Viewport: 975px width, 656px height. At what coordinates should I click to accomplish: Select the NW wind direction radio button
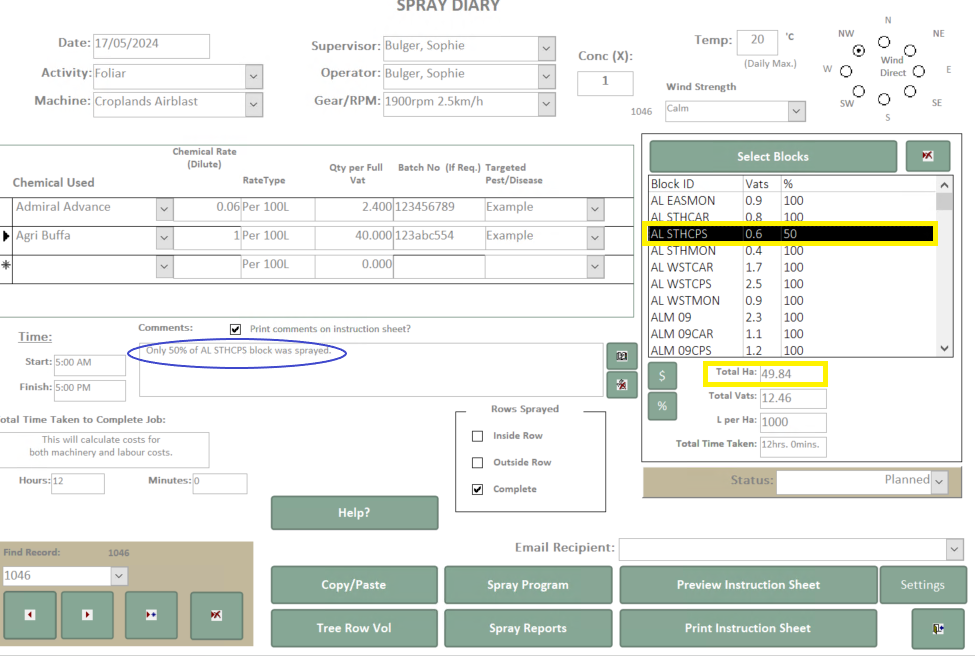coord(859,50)
